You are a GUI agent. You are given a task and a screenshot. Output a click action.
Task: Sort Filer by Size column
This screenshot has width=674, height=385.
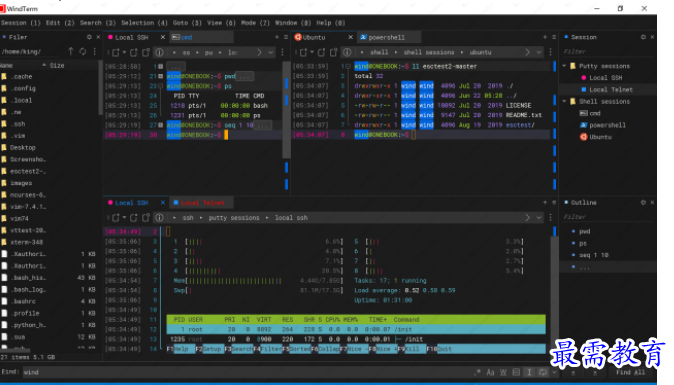[57, 65]
